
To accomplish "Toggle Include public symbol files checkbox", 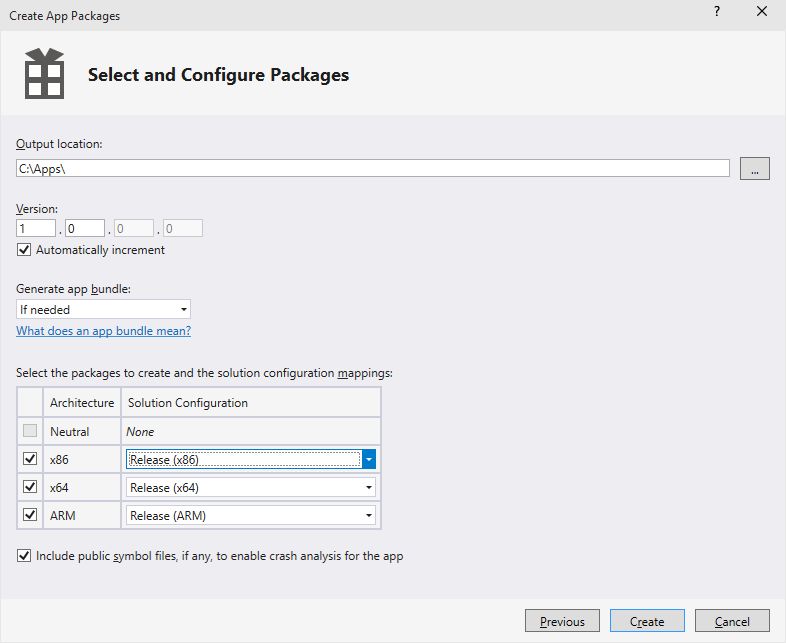I will click(25, 556).
